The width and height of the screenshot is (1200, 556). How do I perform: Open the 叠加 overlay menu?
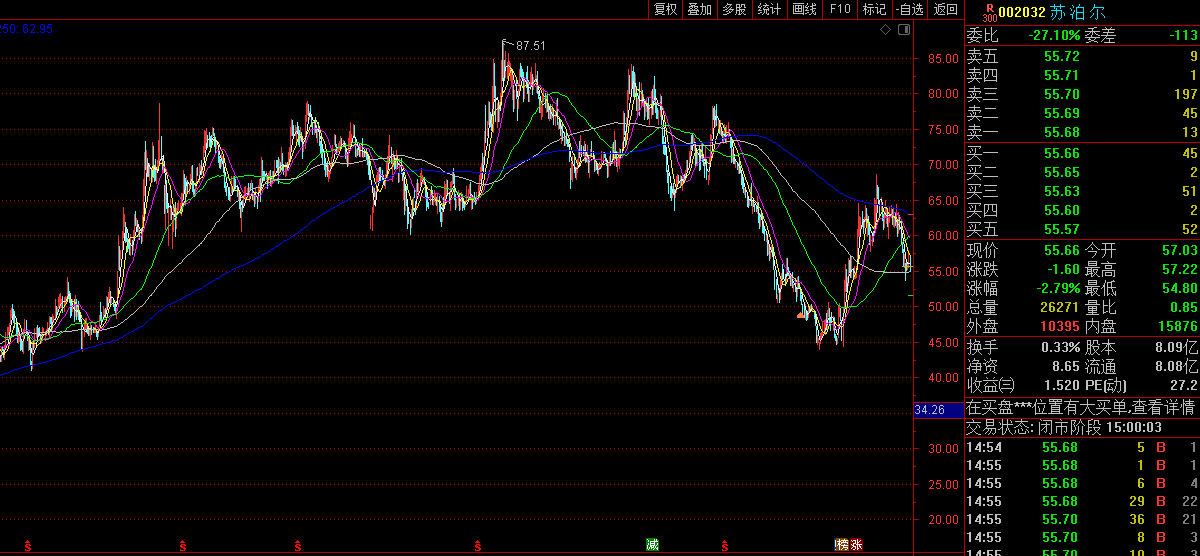699,9
